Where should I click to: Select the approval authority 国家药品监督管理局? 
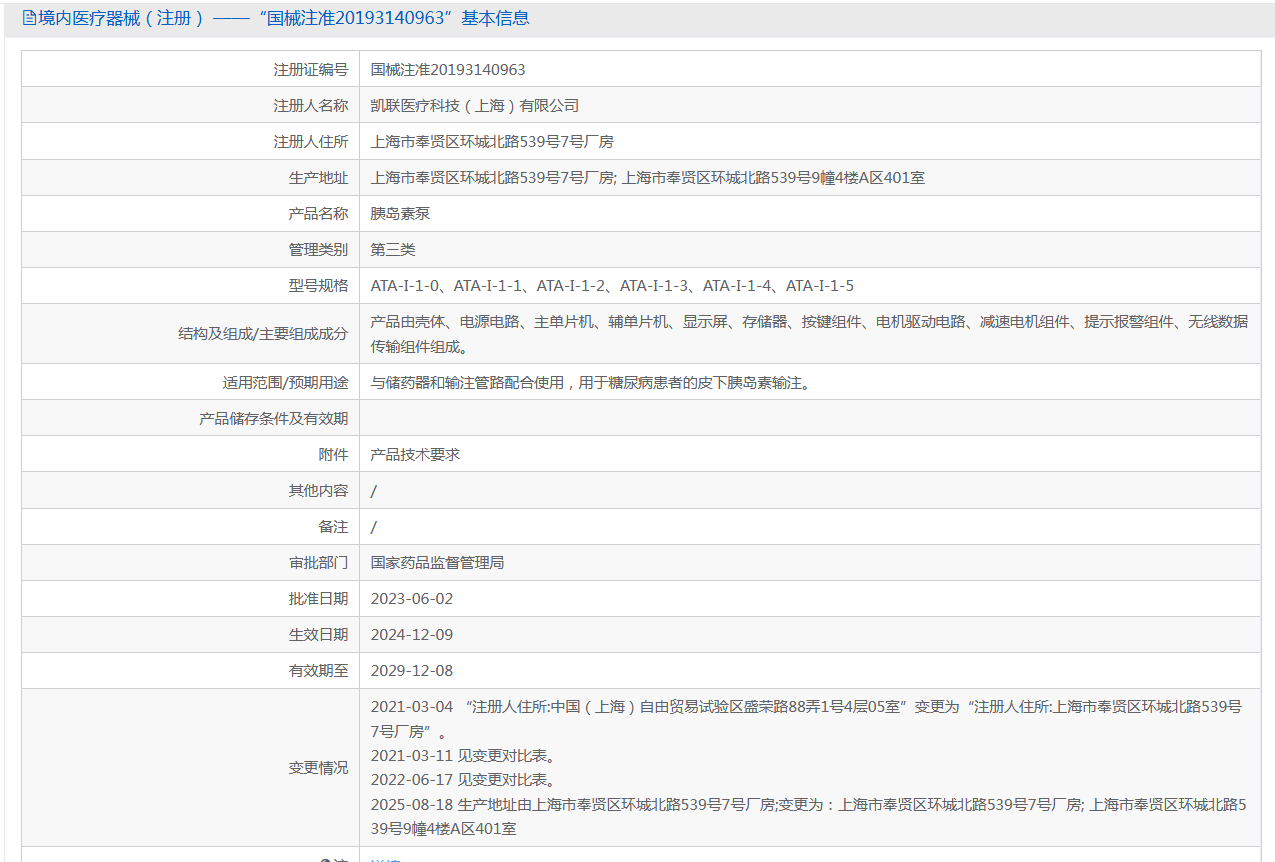tap(437, 563)
